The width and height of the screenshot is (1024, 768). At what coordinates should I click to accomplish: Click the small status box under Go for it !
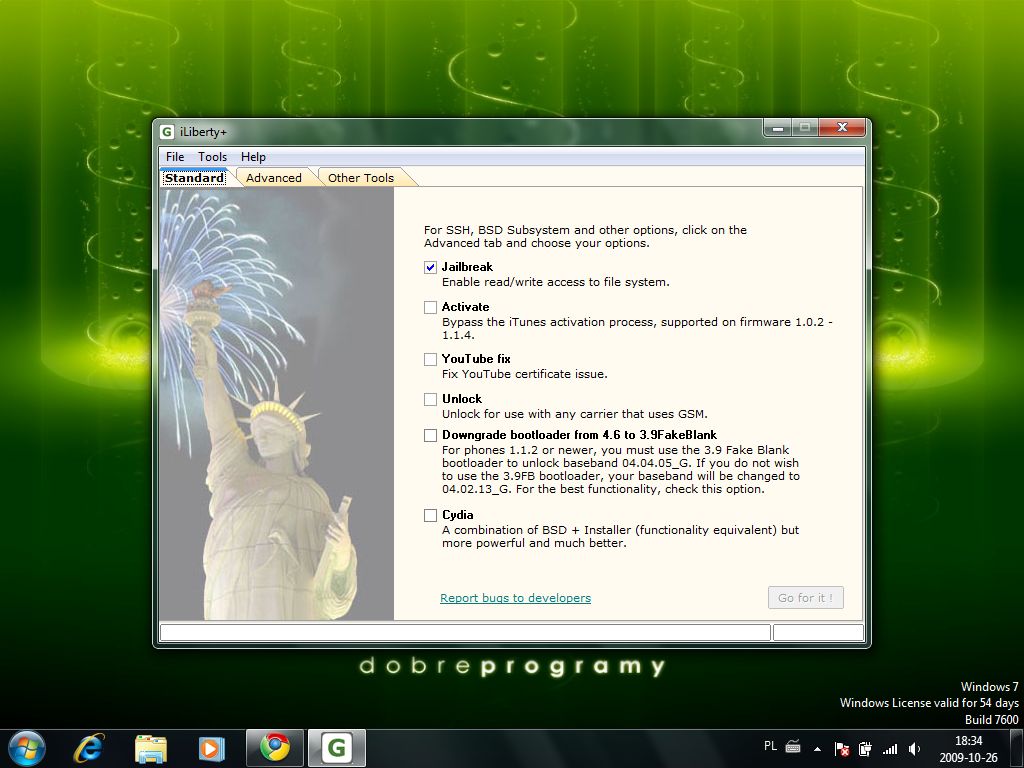click(x=818, y=632)
